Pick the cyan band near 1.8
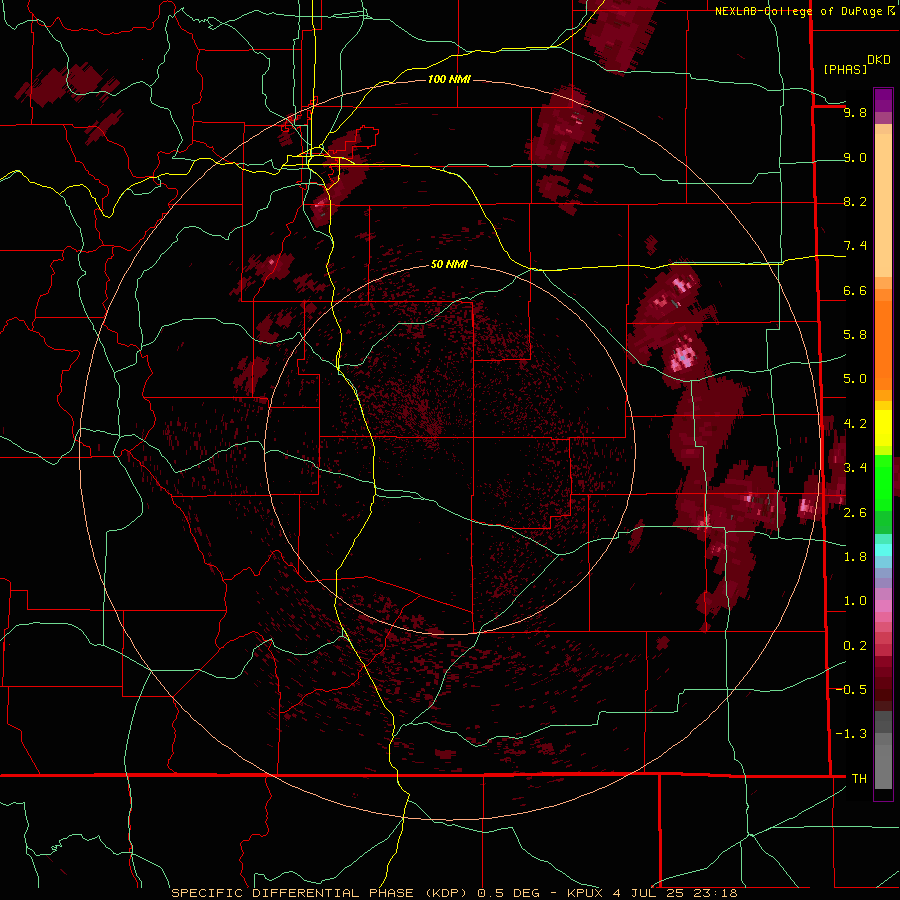 click(x=883, y=550)
